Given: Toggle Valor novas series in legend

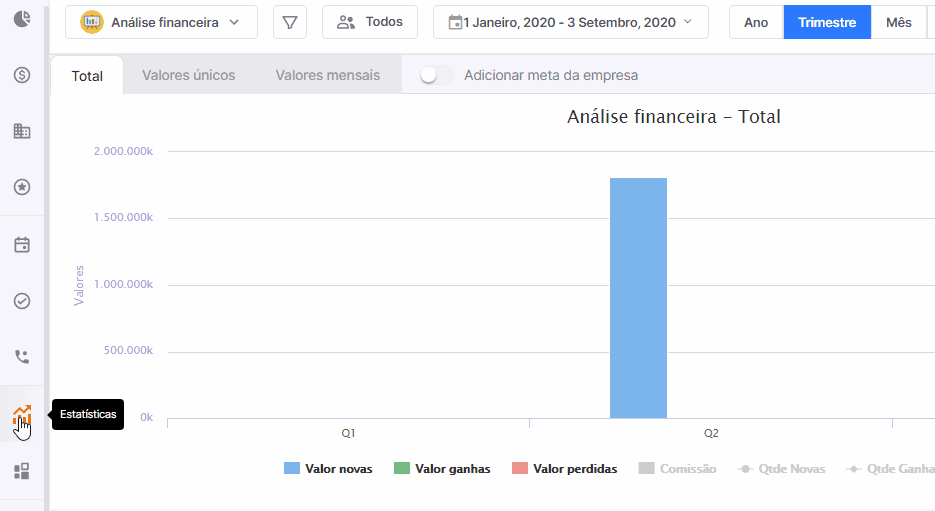Looking at the screenshot, I should point(328,469).
